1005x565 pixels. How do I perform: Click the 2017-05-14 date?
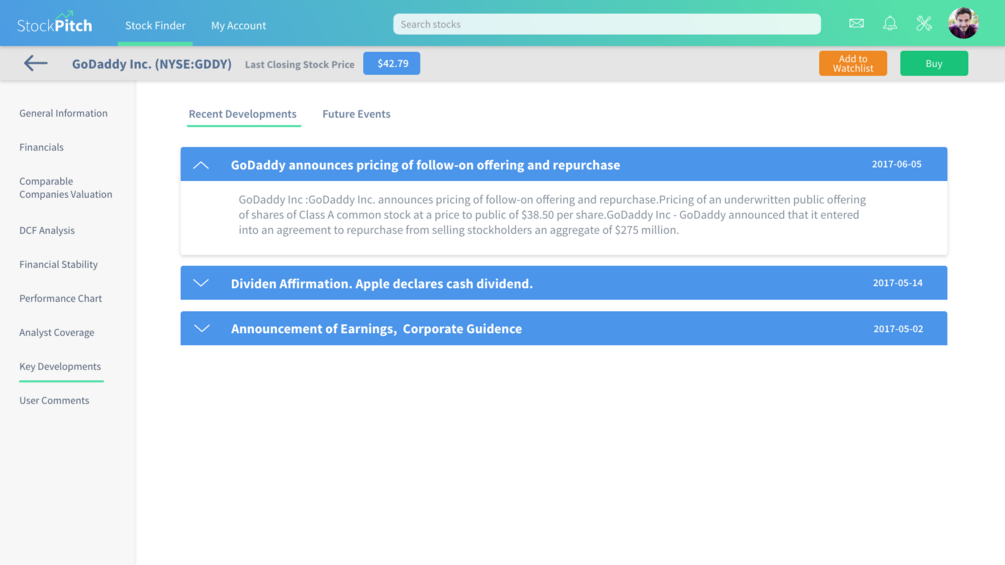pyautogui.click(x=897, y=282)
